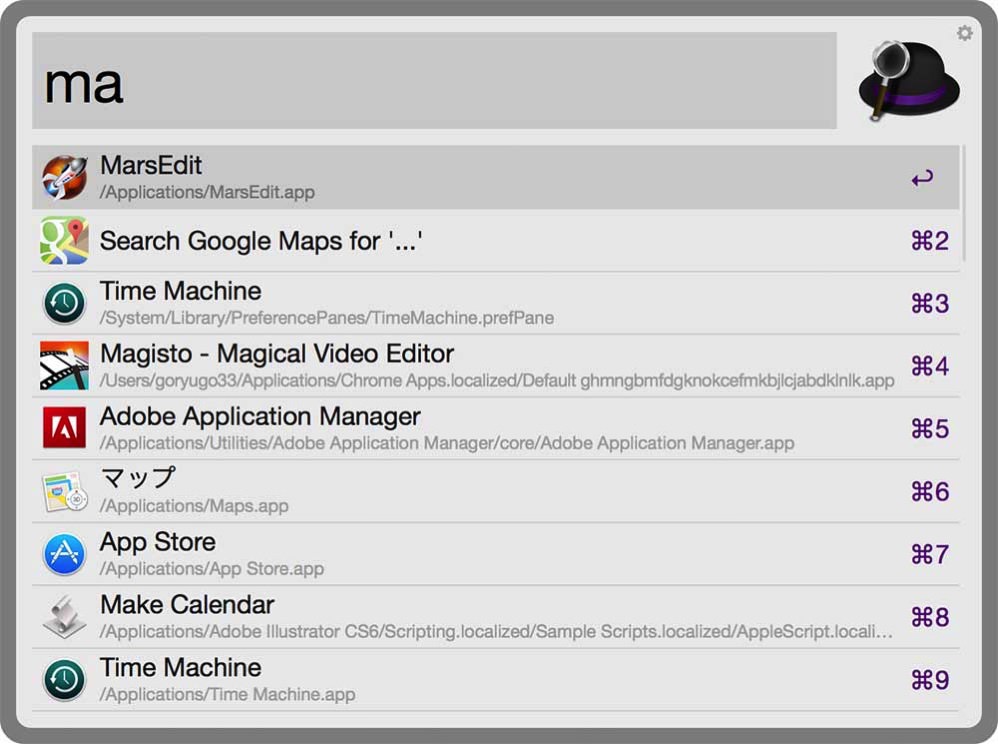
Task: Click the App Store blue icon
Action: 64,555
